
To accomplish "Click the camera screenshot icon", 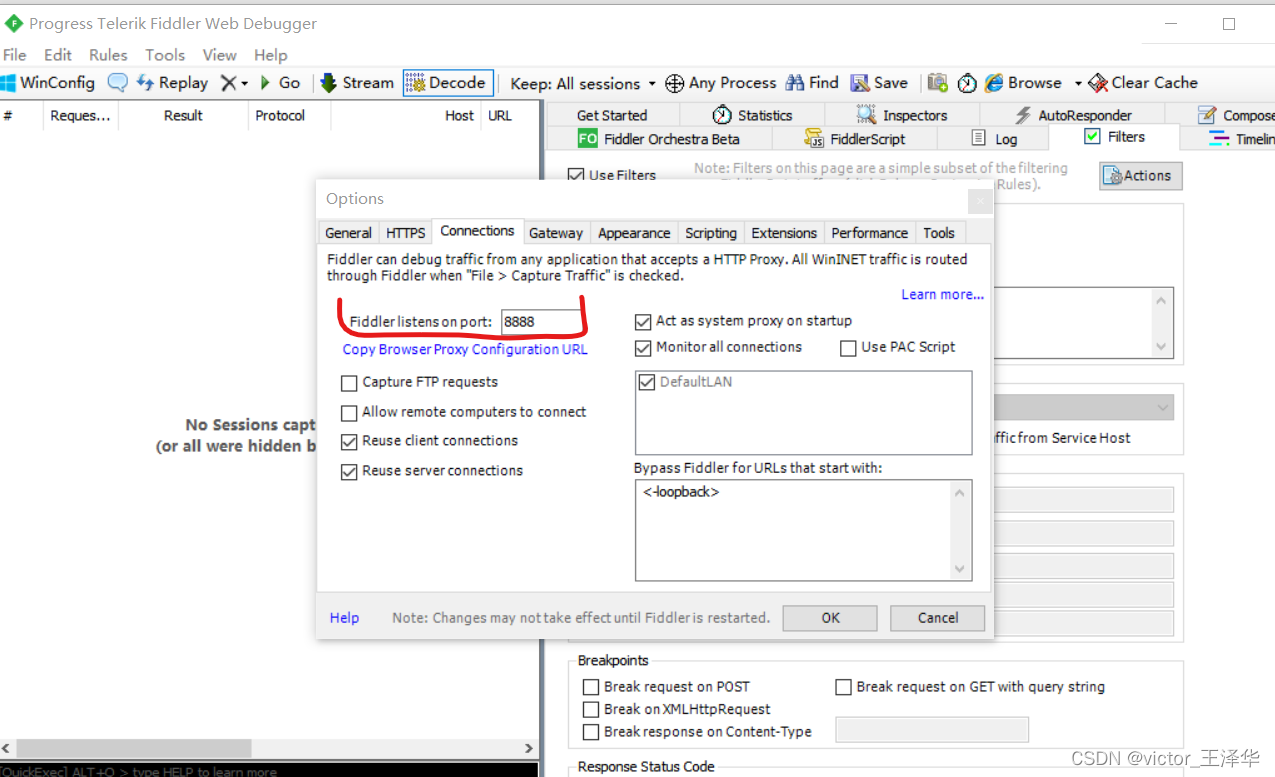I will (x=937, y=83).
